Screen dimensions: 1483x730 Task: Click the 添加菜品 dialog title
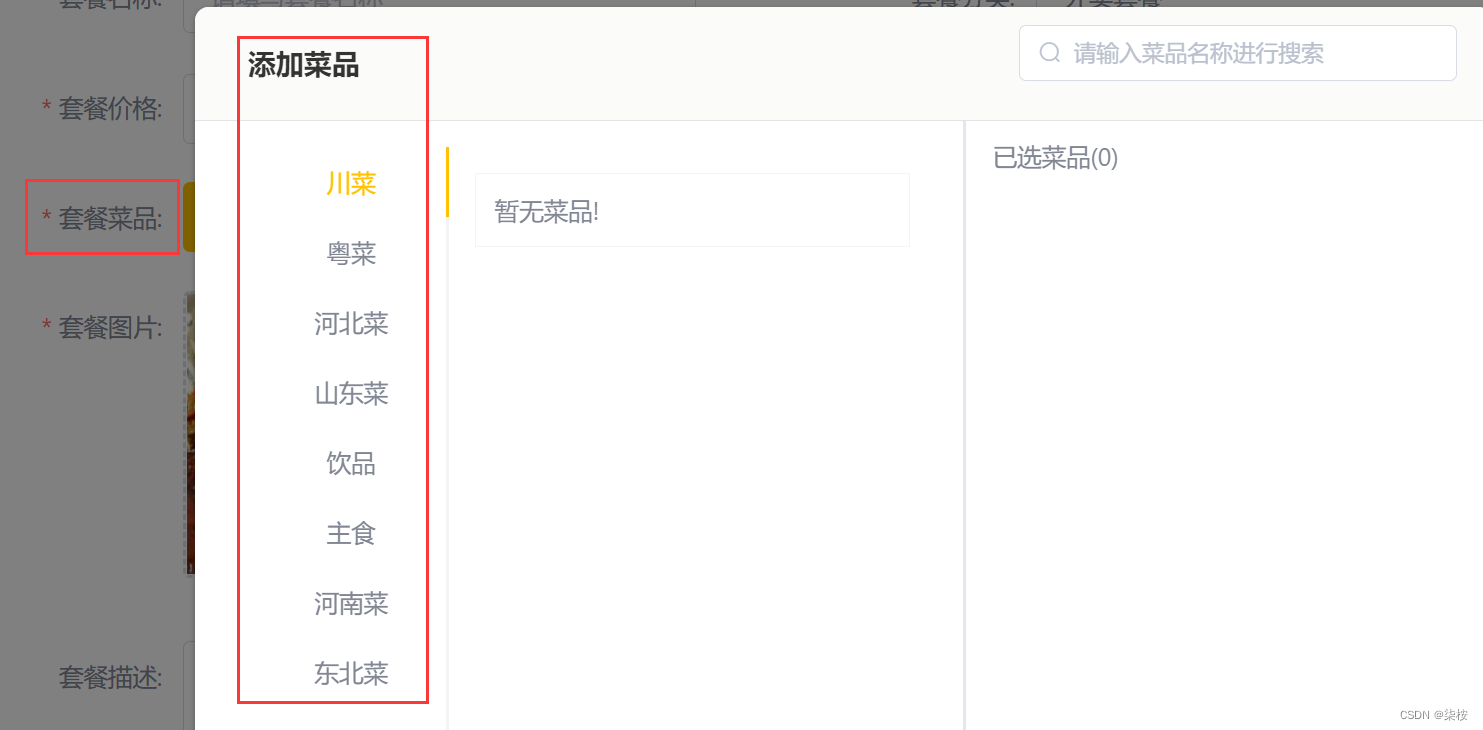pyautogui.click(x=303, y=66)
